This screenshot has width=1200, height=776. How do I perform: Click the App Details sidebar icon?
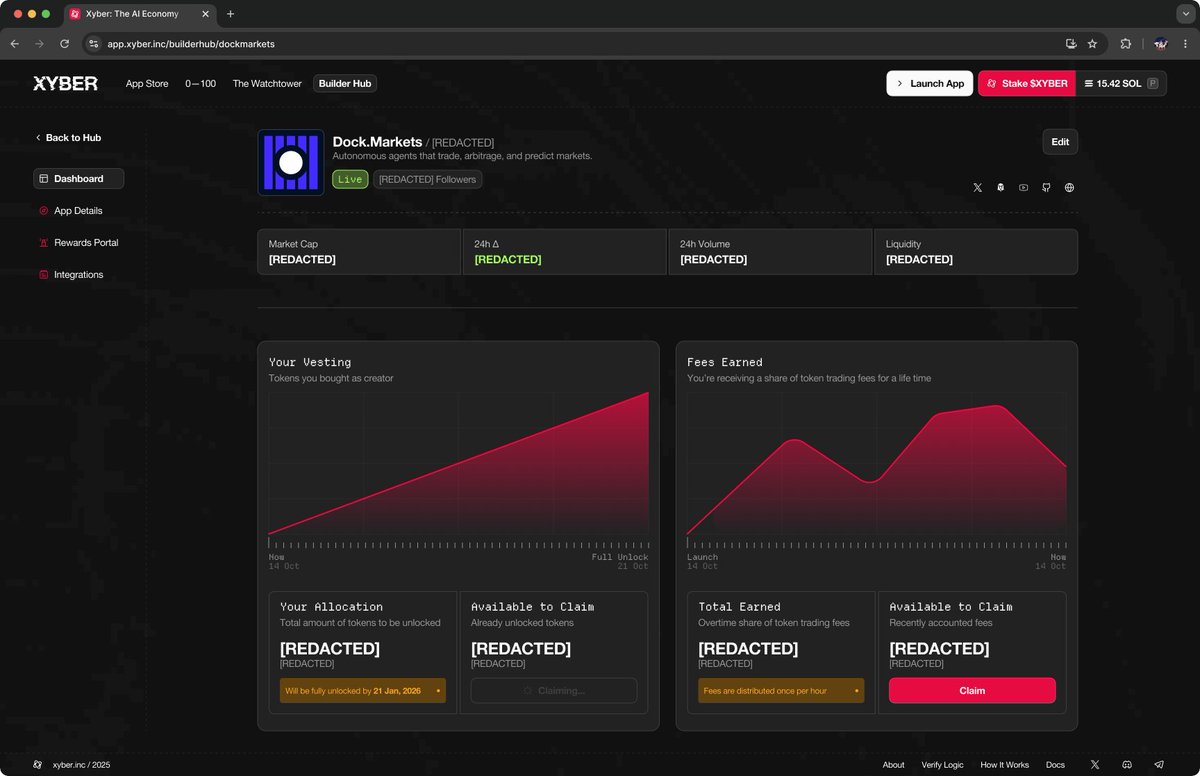pyautogui.click(x=44, y=211)
